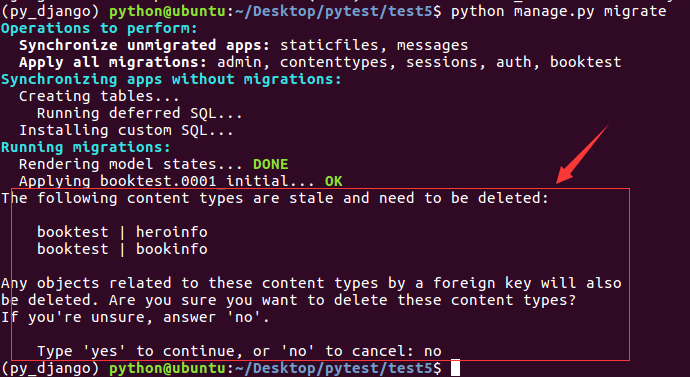
Task: Click the 'Creating tables...' line
Action: [99, 96]
